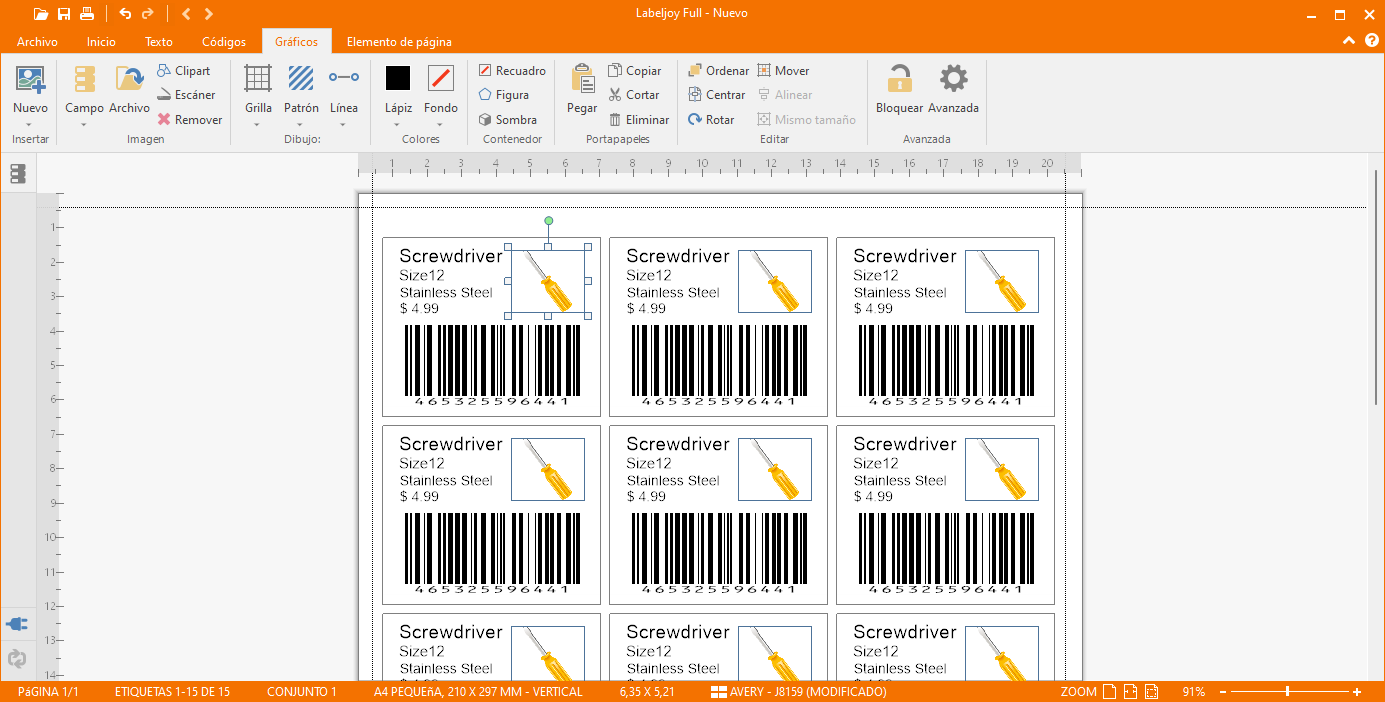Click the CONJUNTO 1 status entry
Screen dimensions: 1385x702
tap(302, 692)
